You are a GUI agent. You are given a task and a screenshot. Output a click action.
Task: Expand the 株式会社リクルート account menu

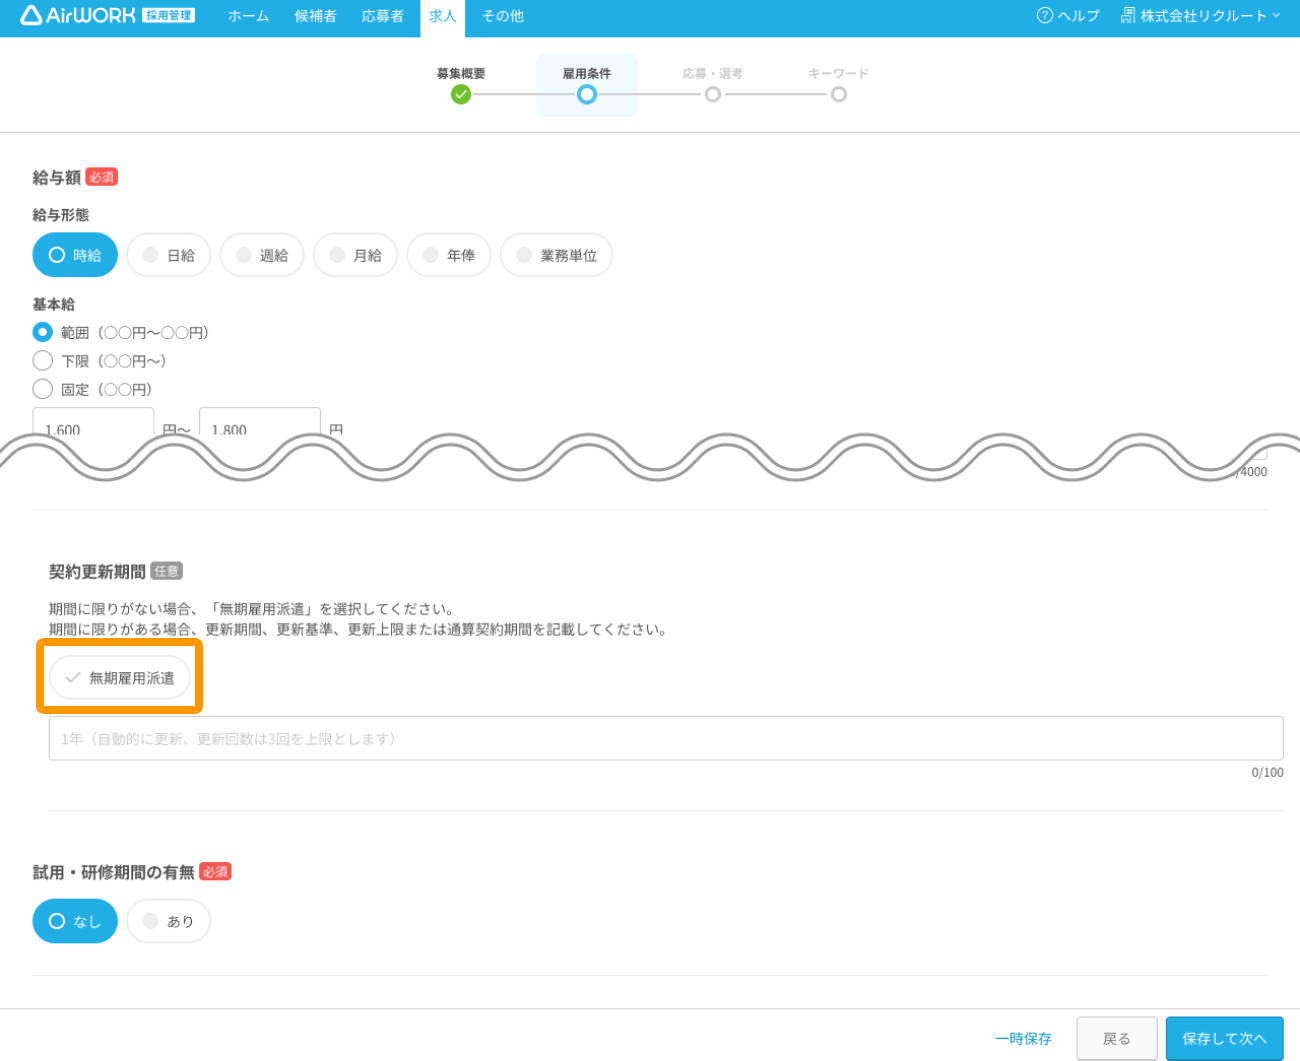click(x=1200, y=16)
